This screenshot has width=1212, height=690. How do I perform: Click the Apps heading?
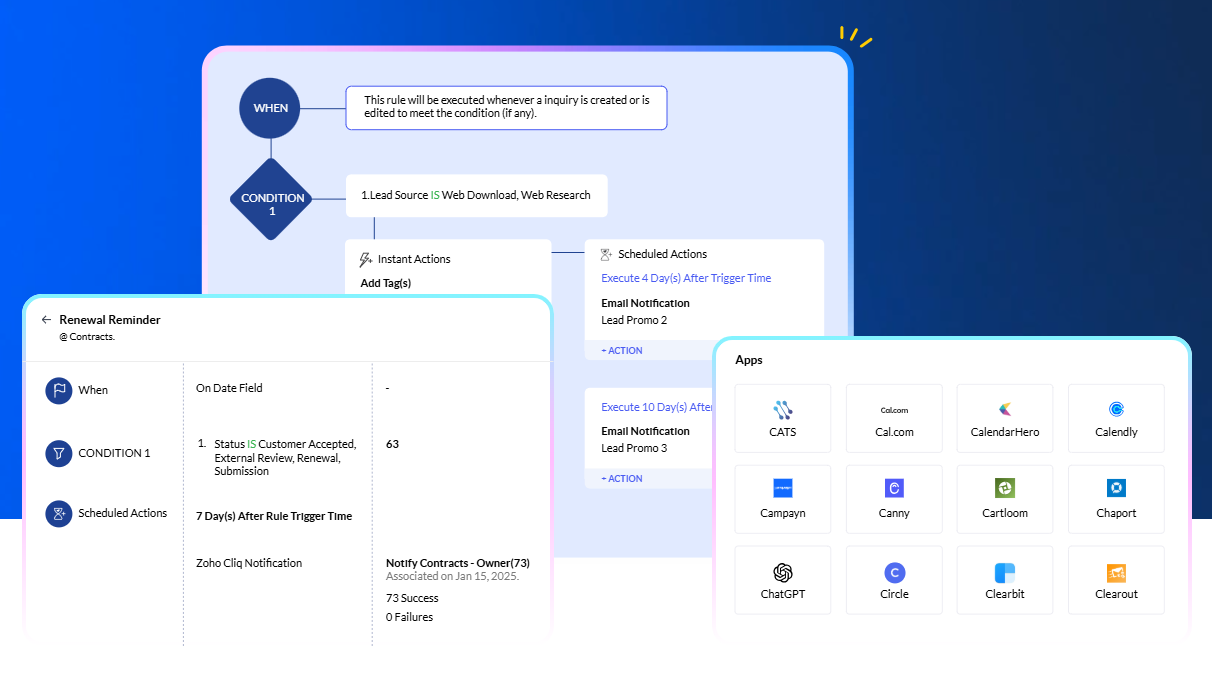749,360
